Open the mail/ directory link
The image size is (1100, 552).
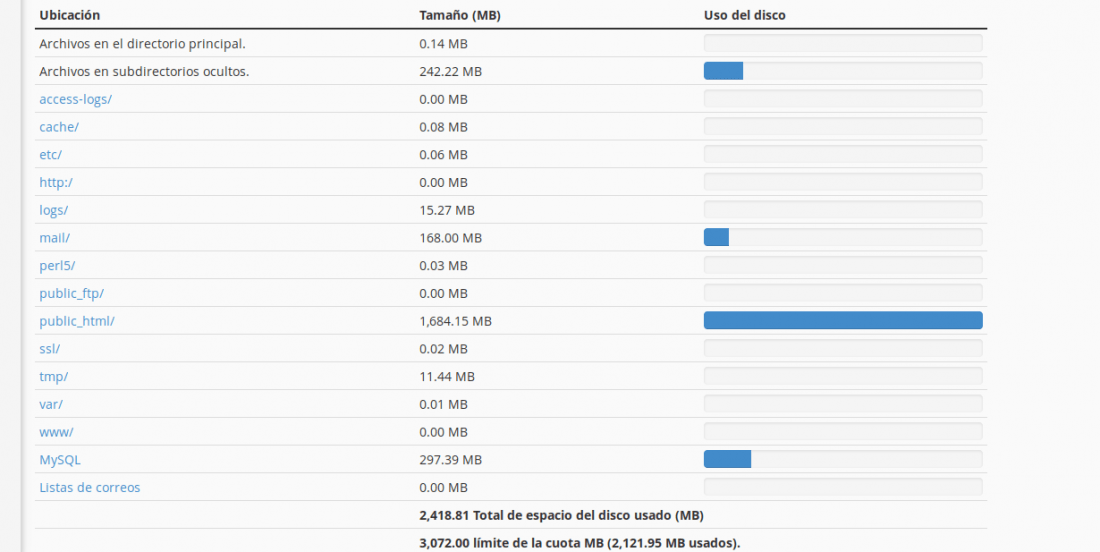click(55, 238)
